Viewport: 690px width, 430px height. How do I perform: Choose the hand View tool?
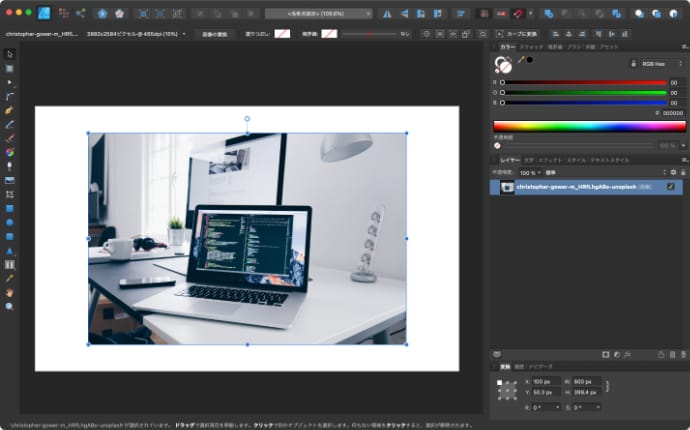9,292
